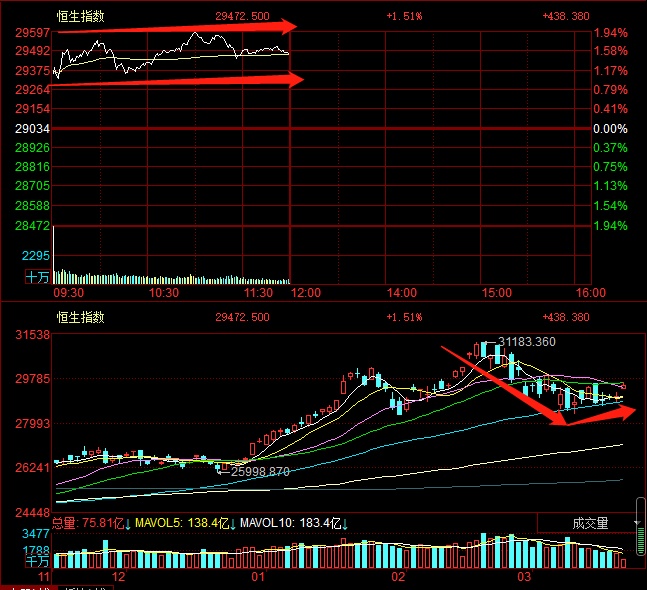This screenshot has height=590, width=647.
Task: Open the 成交量 indicator dropdown
Action: tap(591, 523)
